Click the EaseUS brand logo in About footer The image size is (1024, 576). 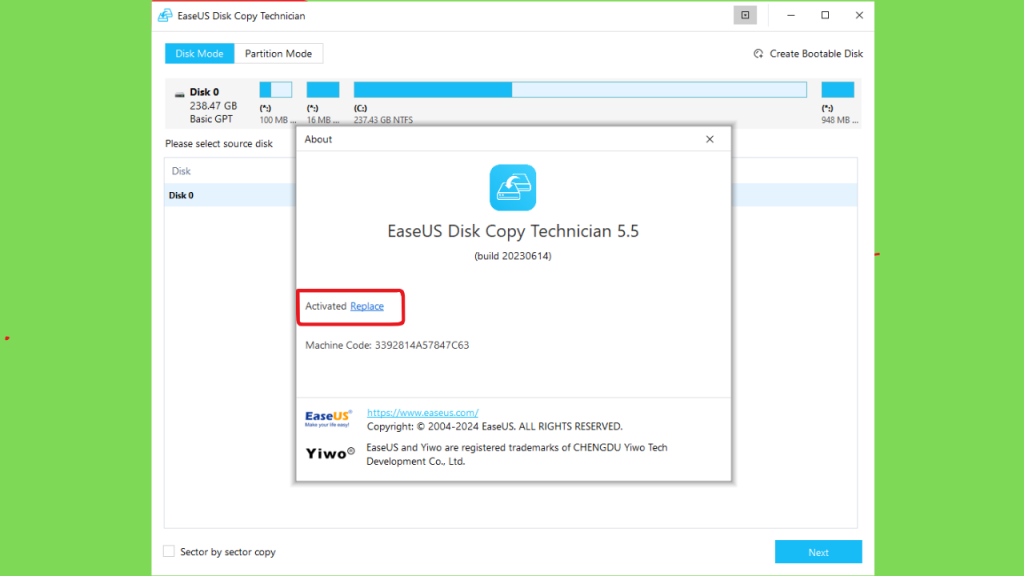point(328,418)
